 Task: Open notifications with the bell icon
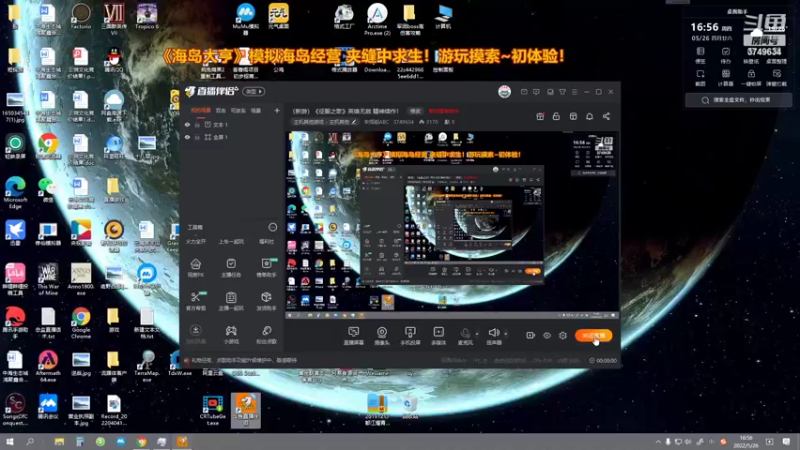click(589, 116)
